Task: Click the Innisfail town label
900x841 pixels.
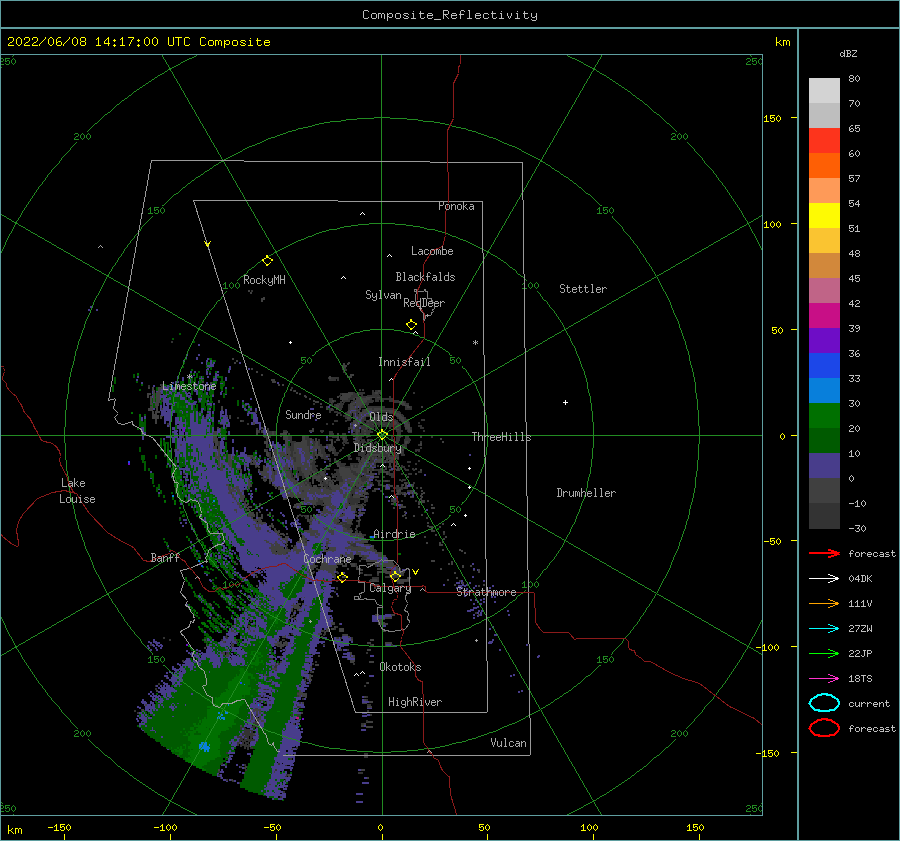Action: (404, 362)
